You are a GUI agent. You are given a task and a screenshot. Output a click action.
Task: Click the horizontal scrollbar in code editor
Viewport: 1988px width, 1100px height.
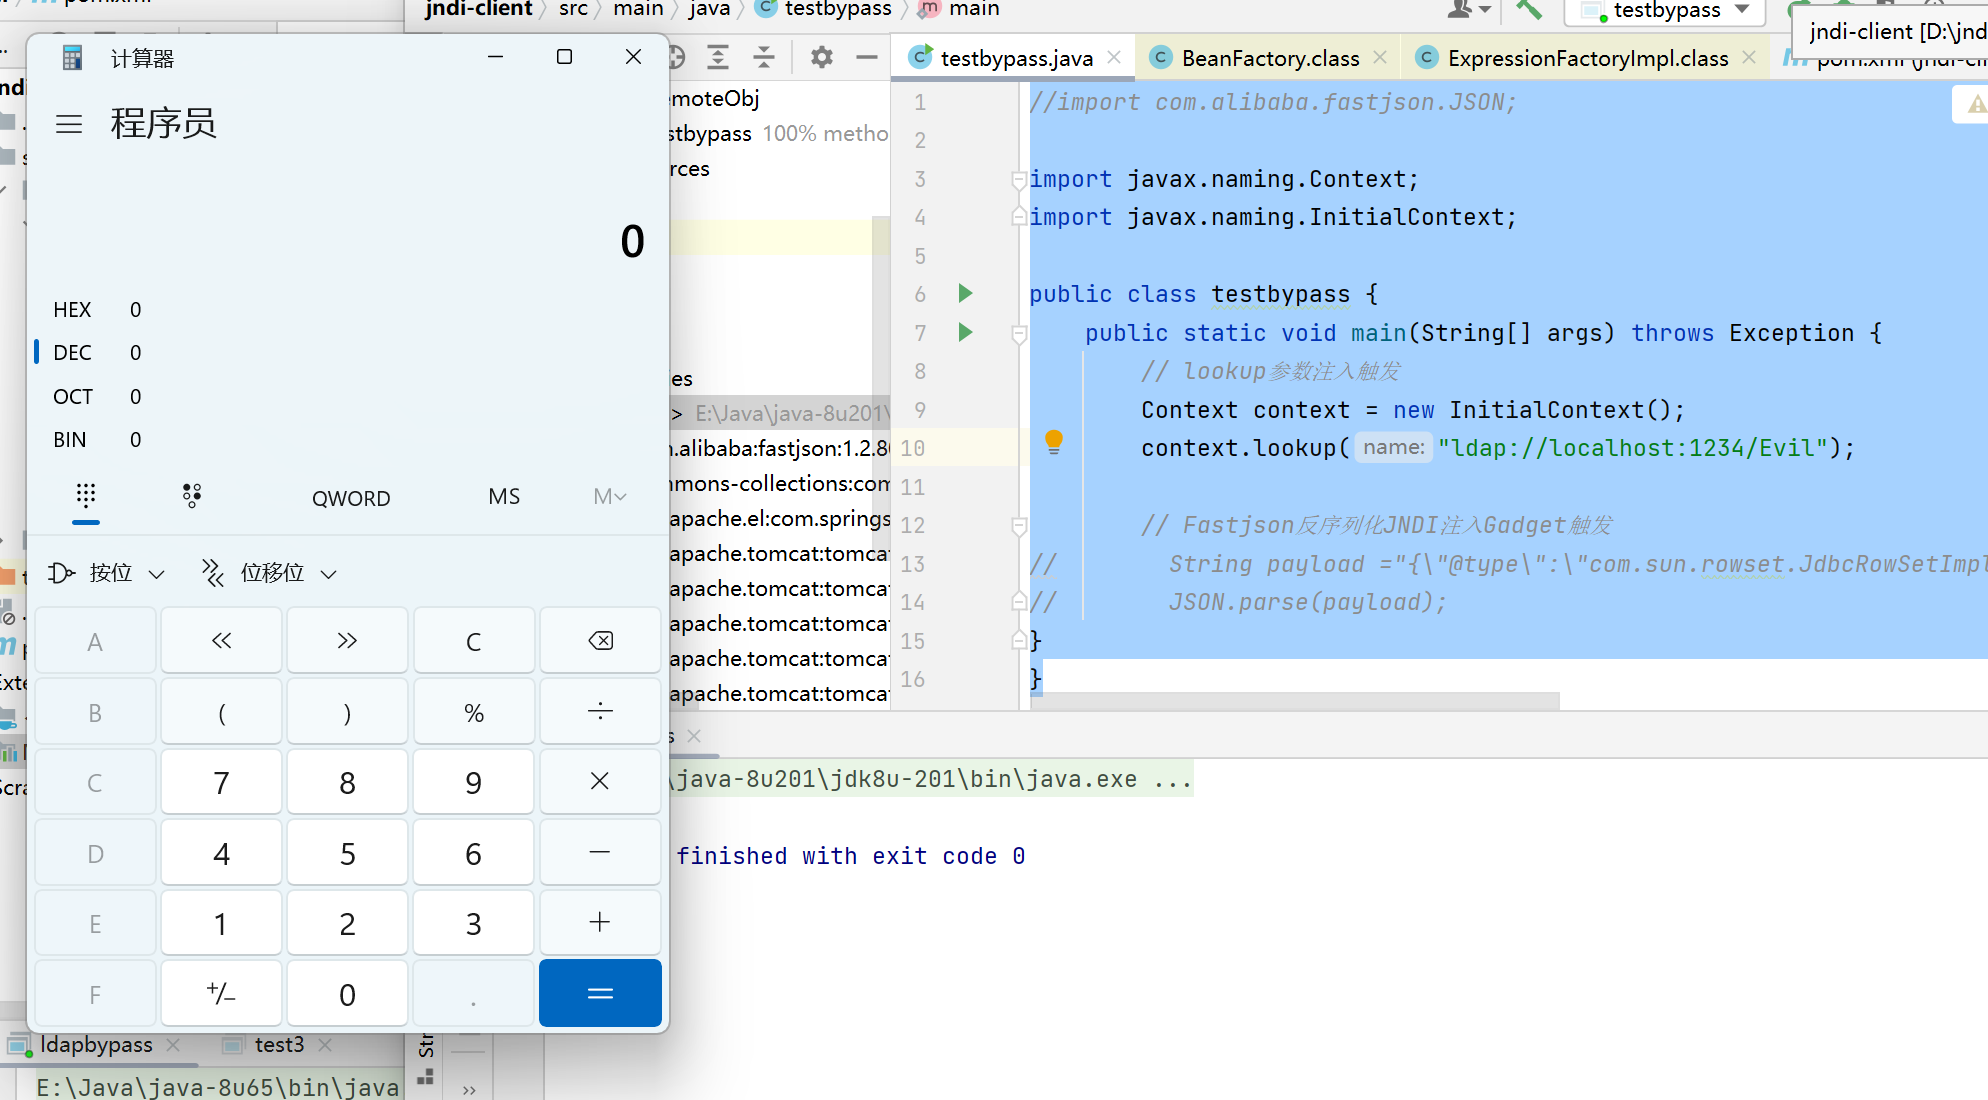pyautogui.click(x=1295, y=701)
